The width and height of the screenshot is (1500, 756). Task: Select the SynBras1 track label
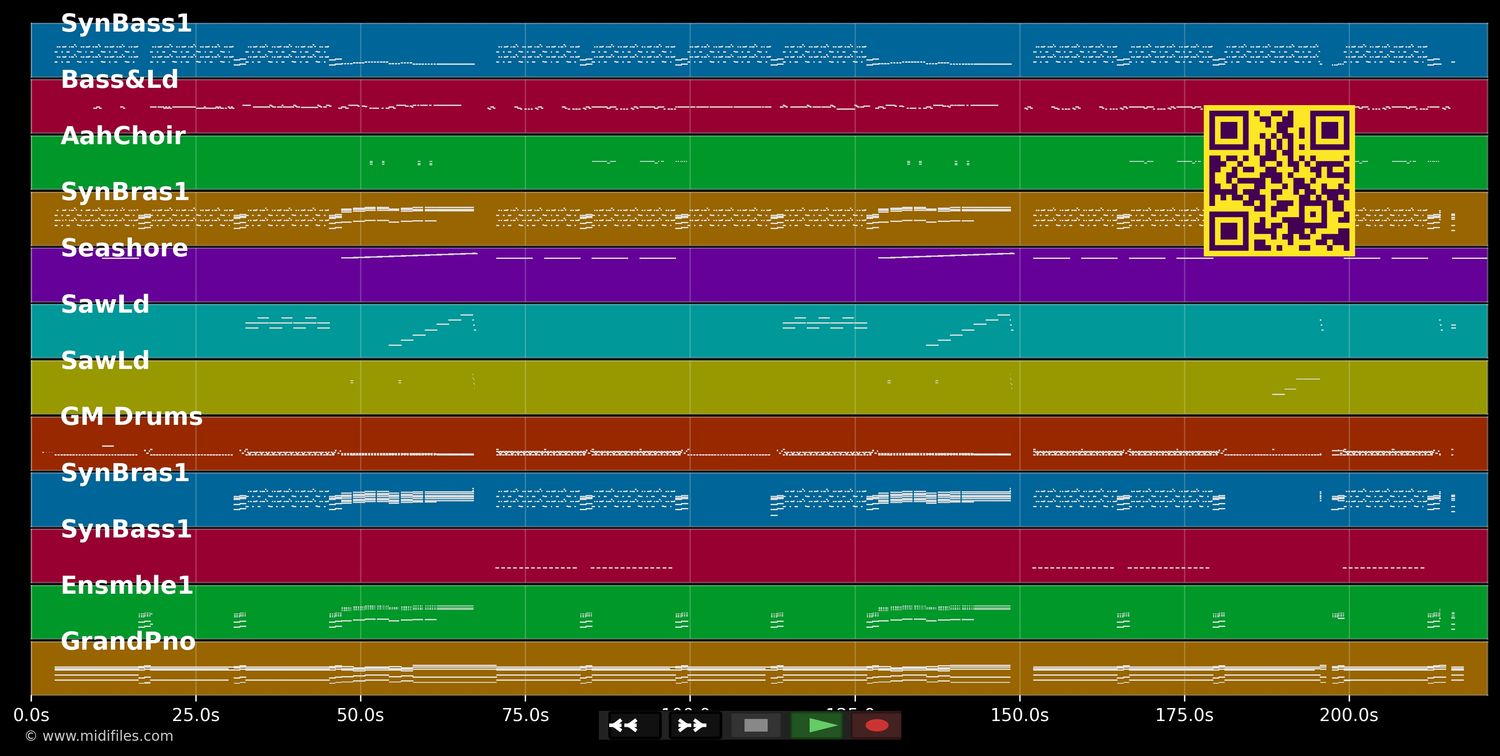[126, 191]
